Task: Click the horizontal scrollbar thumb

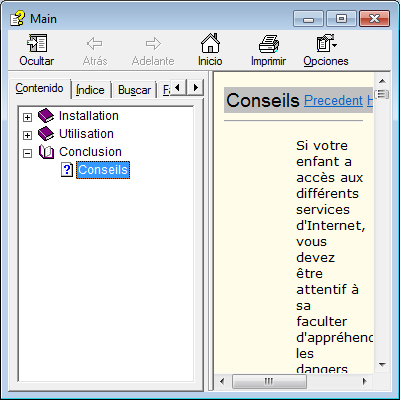Action: pos(269,381)
